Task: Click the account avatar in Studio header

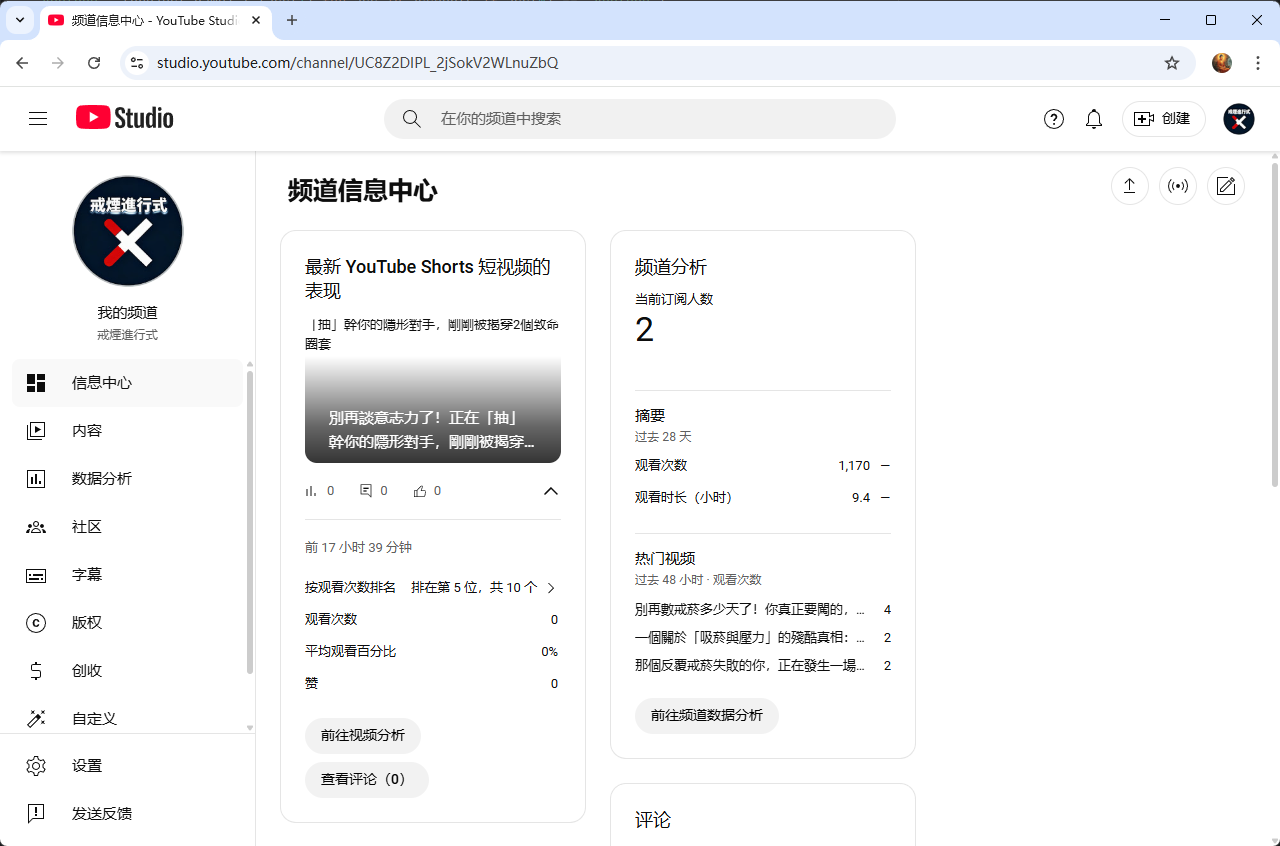Action: click(x=1239, y=119)
